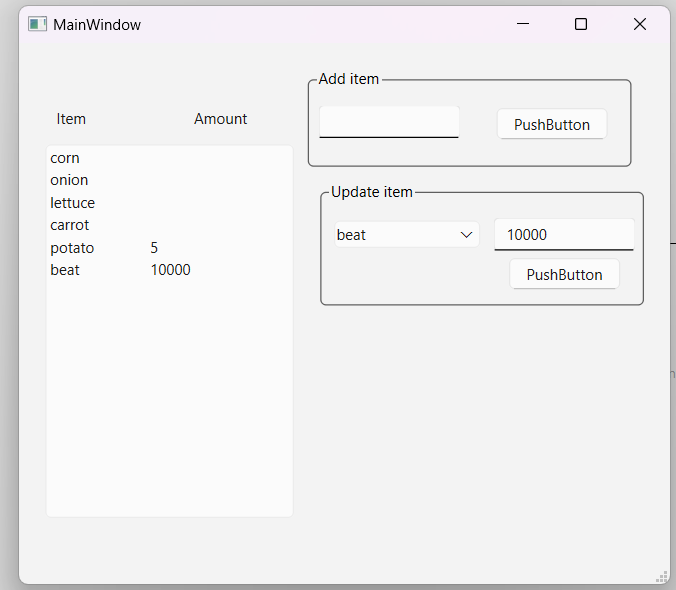Select potato in the item list
This screenshot has width=676, height=590.
pos(72,248)
